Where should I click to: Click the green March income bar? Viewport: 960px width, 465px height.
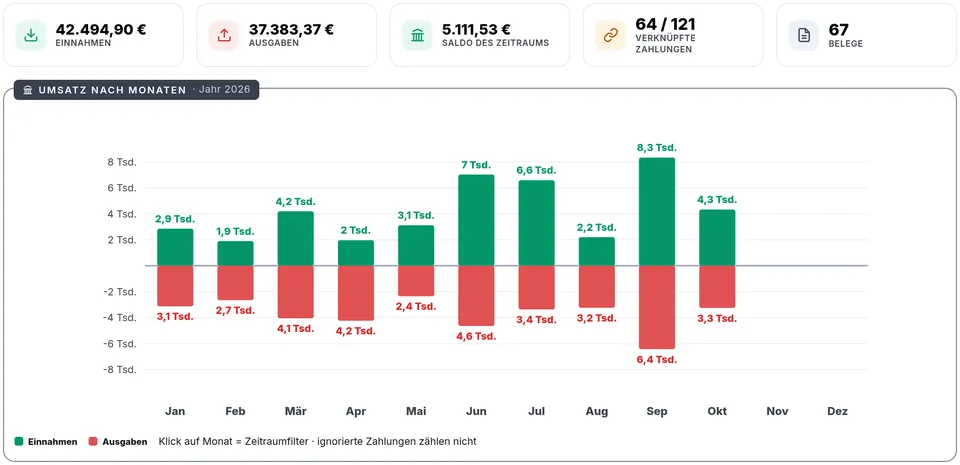296,239
